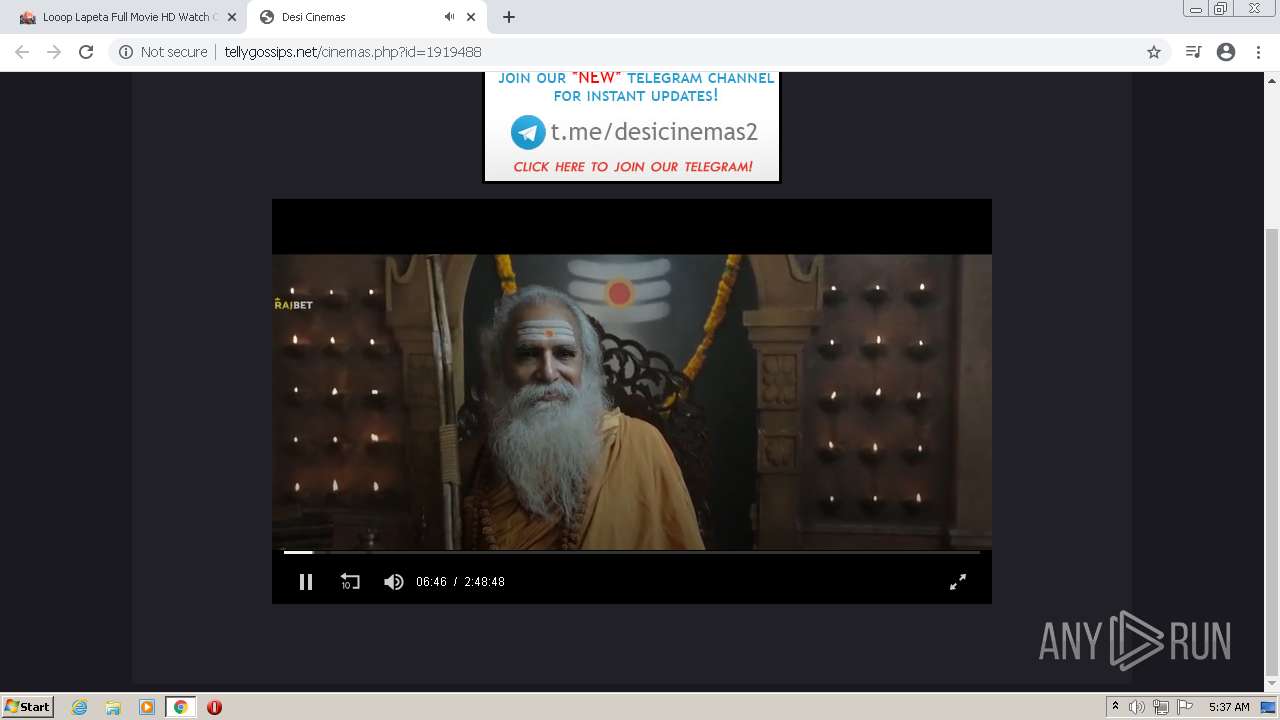Image resolution: width=1280 pixels, height=720 pixels.
Task: Reload the current page
Action: click(86, 52)
